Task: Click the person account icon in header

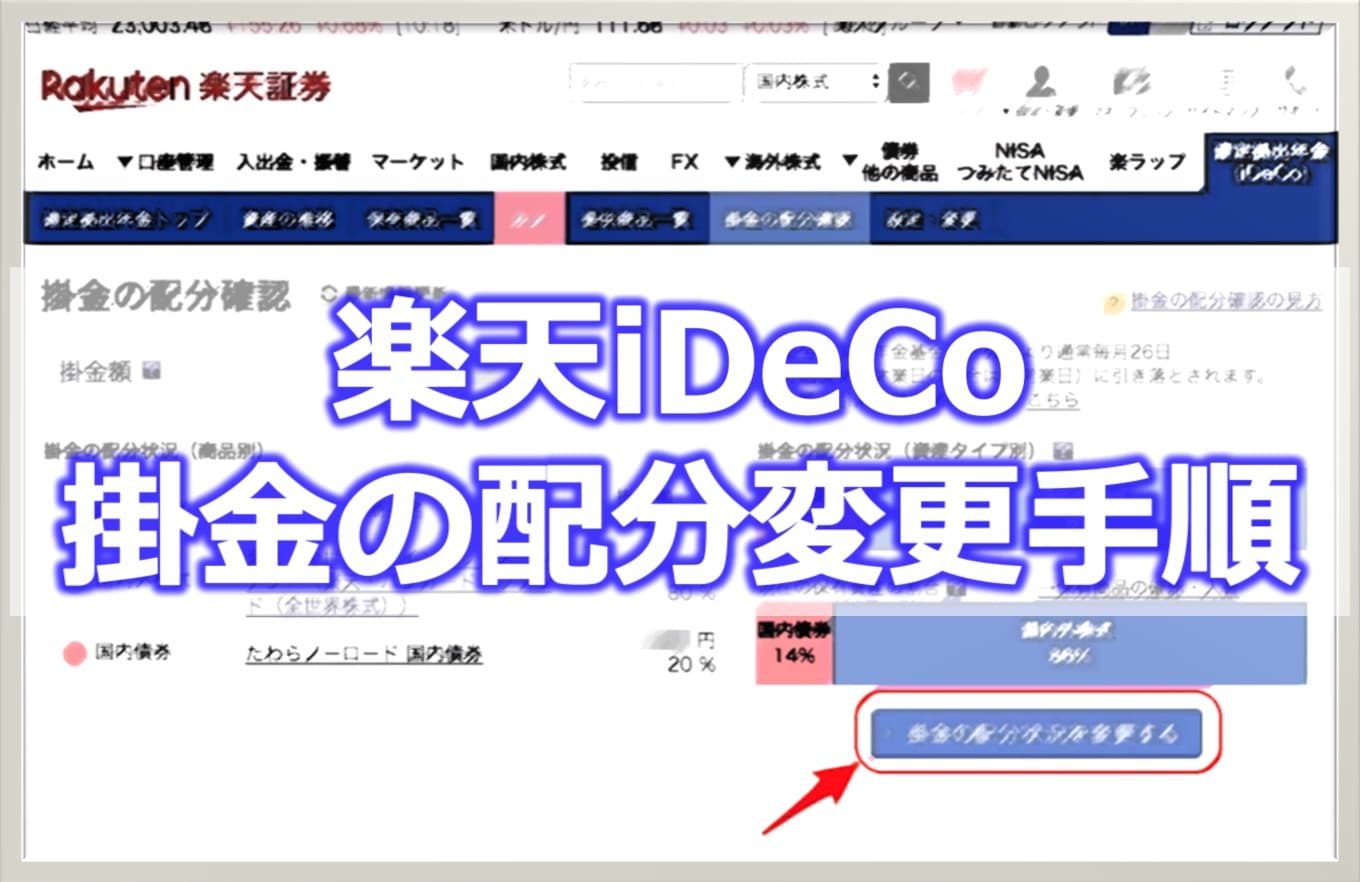Action: point(1042,81)
